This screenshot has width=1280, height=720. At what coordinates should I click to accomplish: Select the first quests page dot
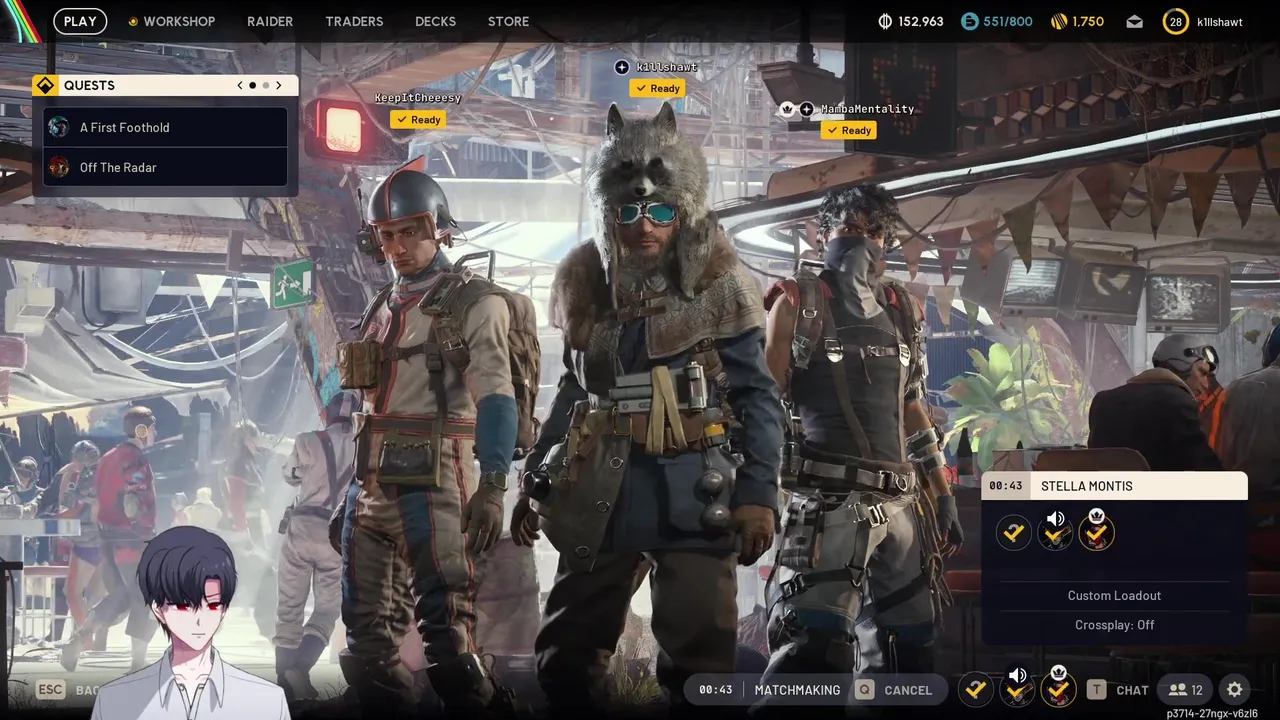pyautogui.click(x=252, y=85)
